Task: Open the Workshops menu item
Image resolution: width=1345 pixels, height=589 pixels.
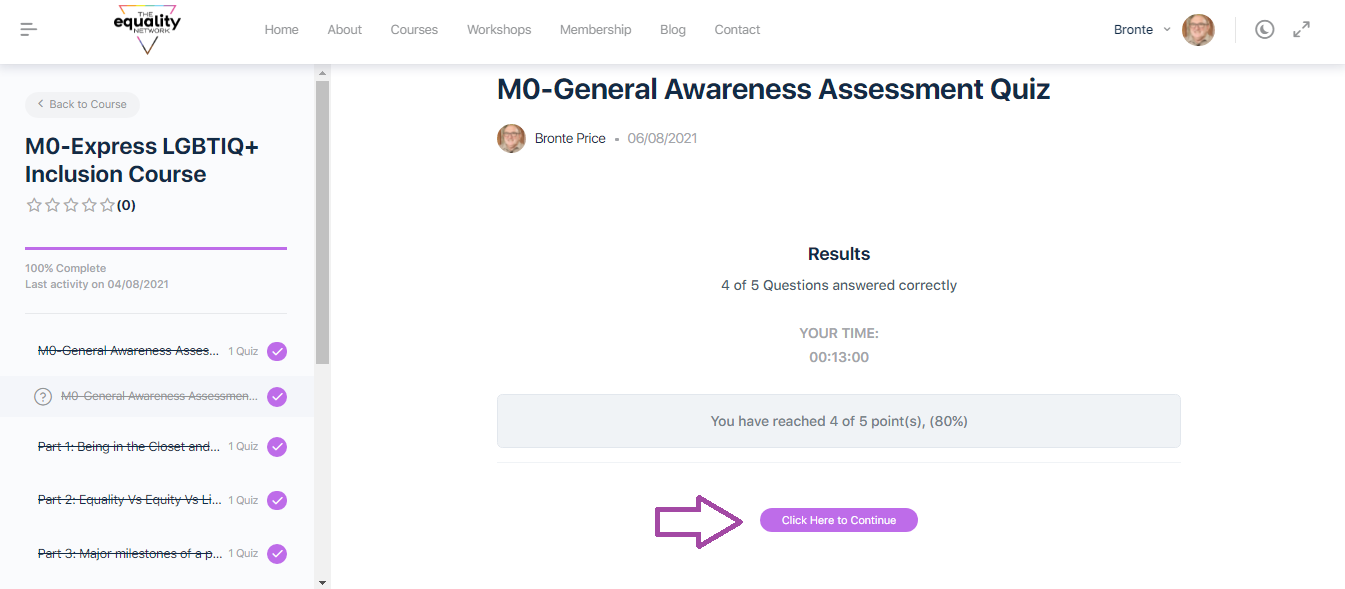Action: (499, 30)
